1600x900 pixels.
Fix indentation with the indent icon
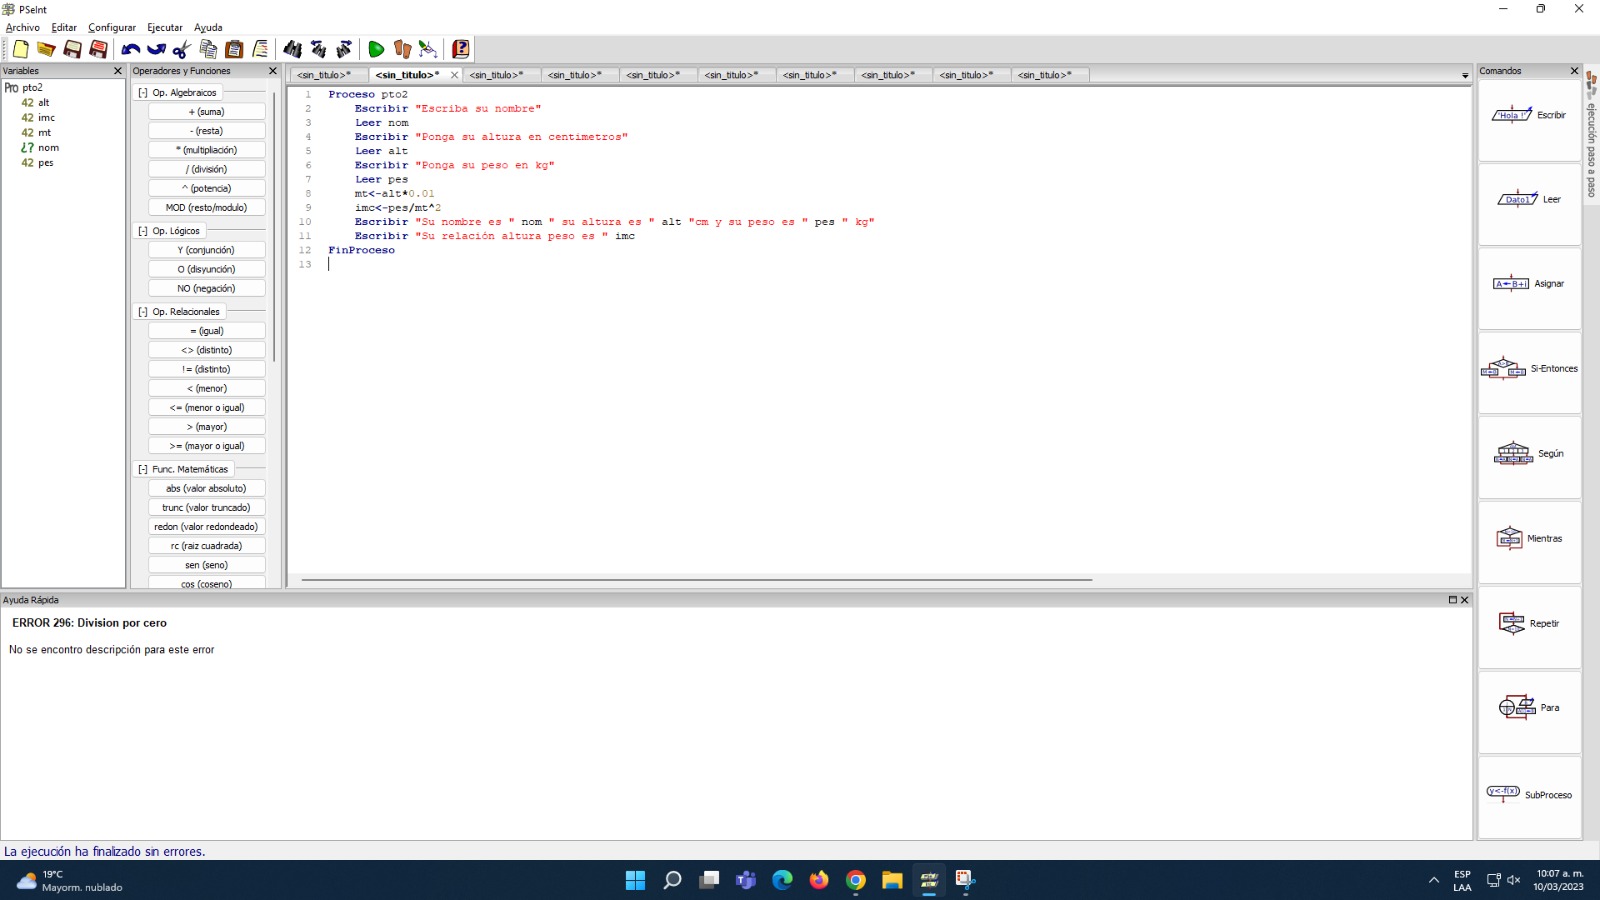click(x=260, y=49)
